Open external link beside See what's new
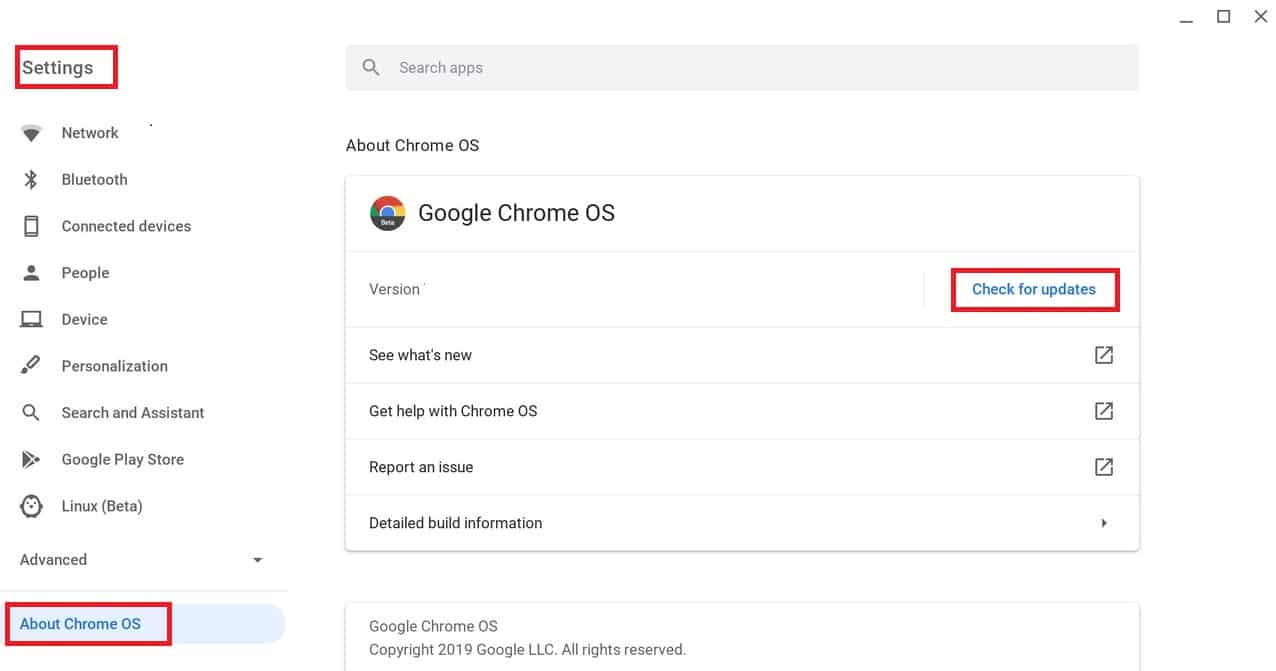The width and height of the screenshot is (1276, 671). (1103, 355)
